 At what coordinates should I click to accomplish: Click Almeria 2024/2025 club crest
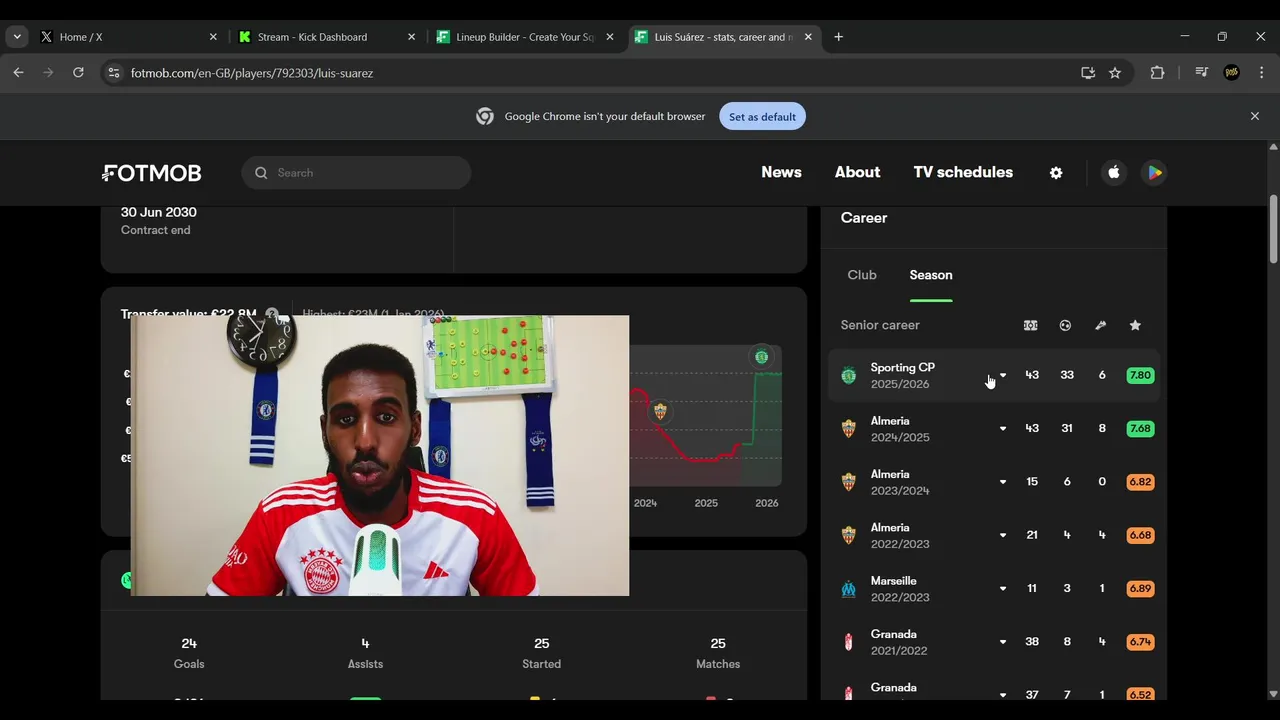tap(849, 429)
